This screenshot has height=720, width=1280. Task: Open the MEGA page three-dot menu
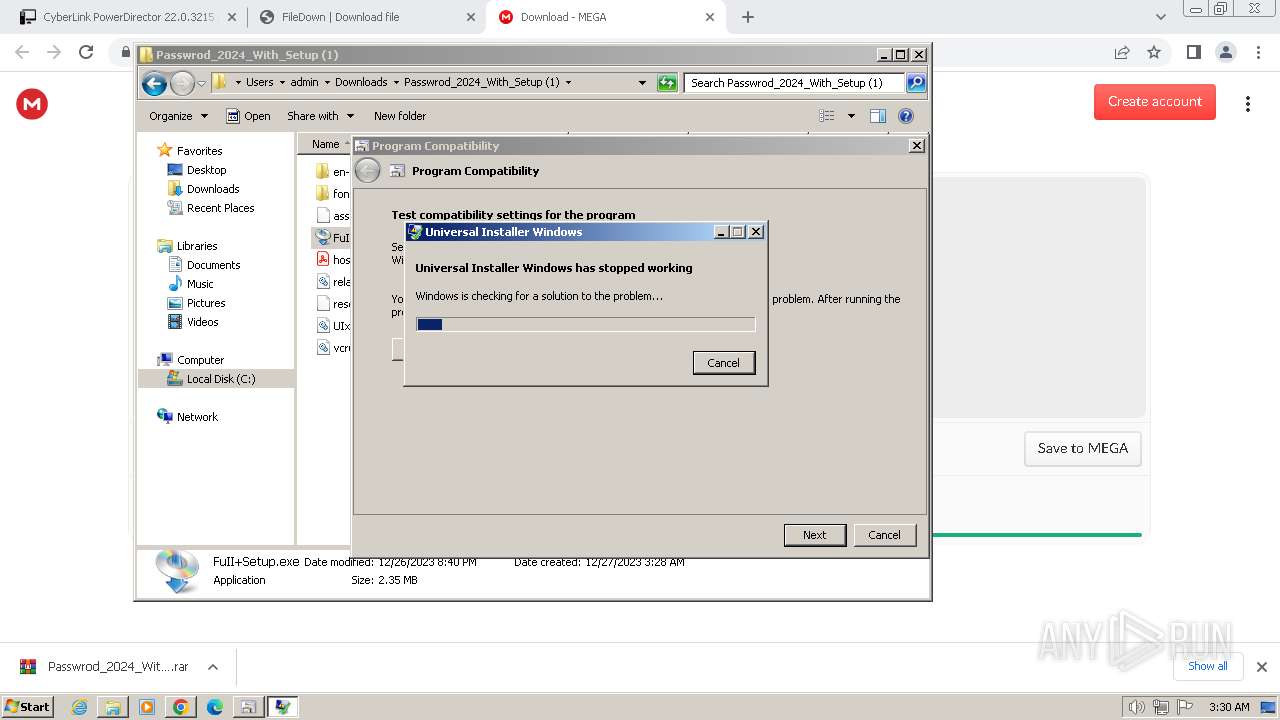pos(1248,104)
